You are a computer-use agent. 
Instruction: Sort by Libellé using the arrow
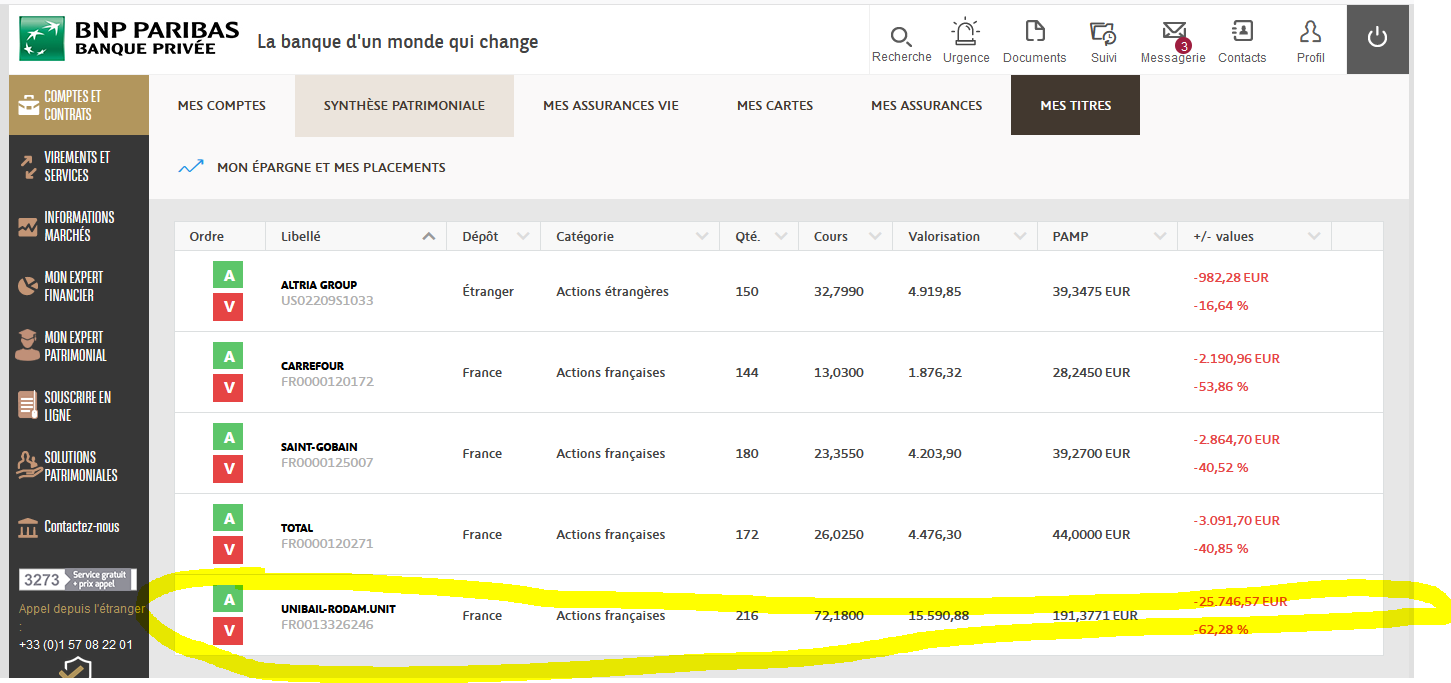point(429,237)
